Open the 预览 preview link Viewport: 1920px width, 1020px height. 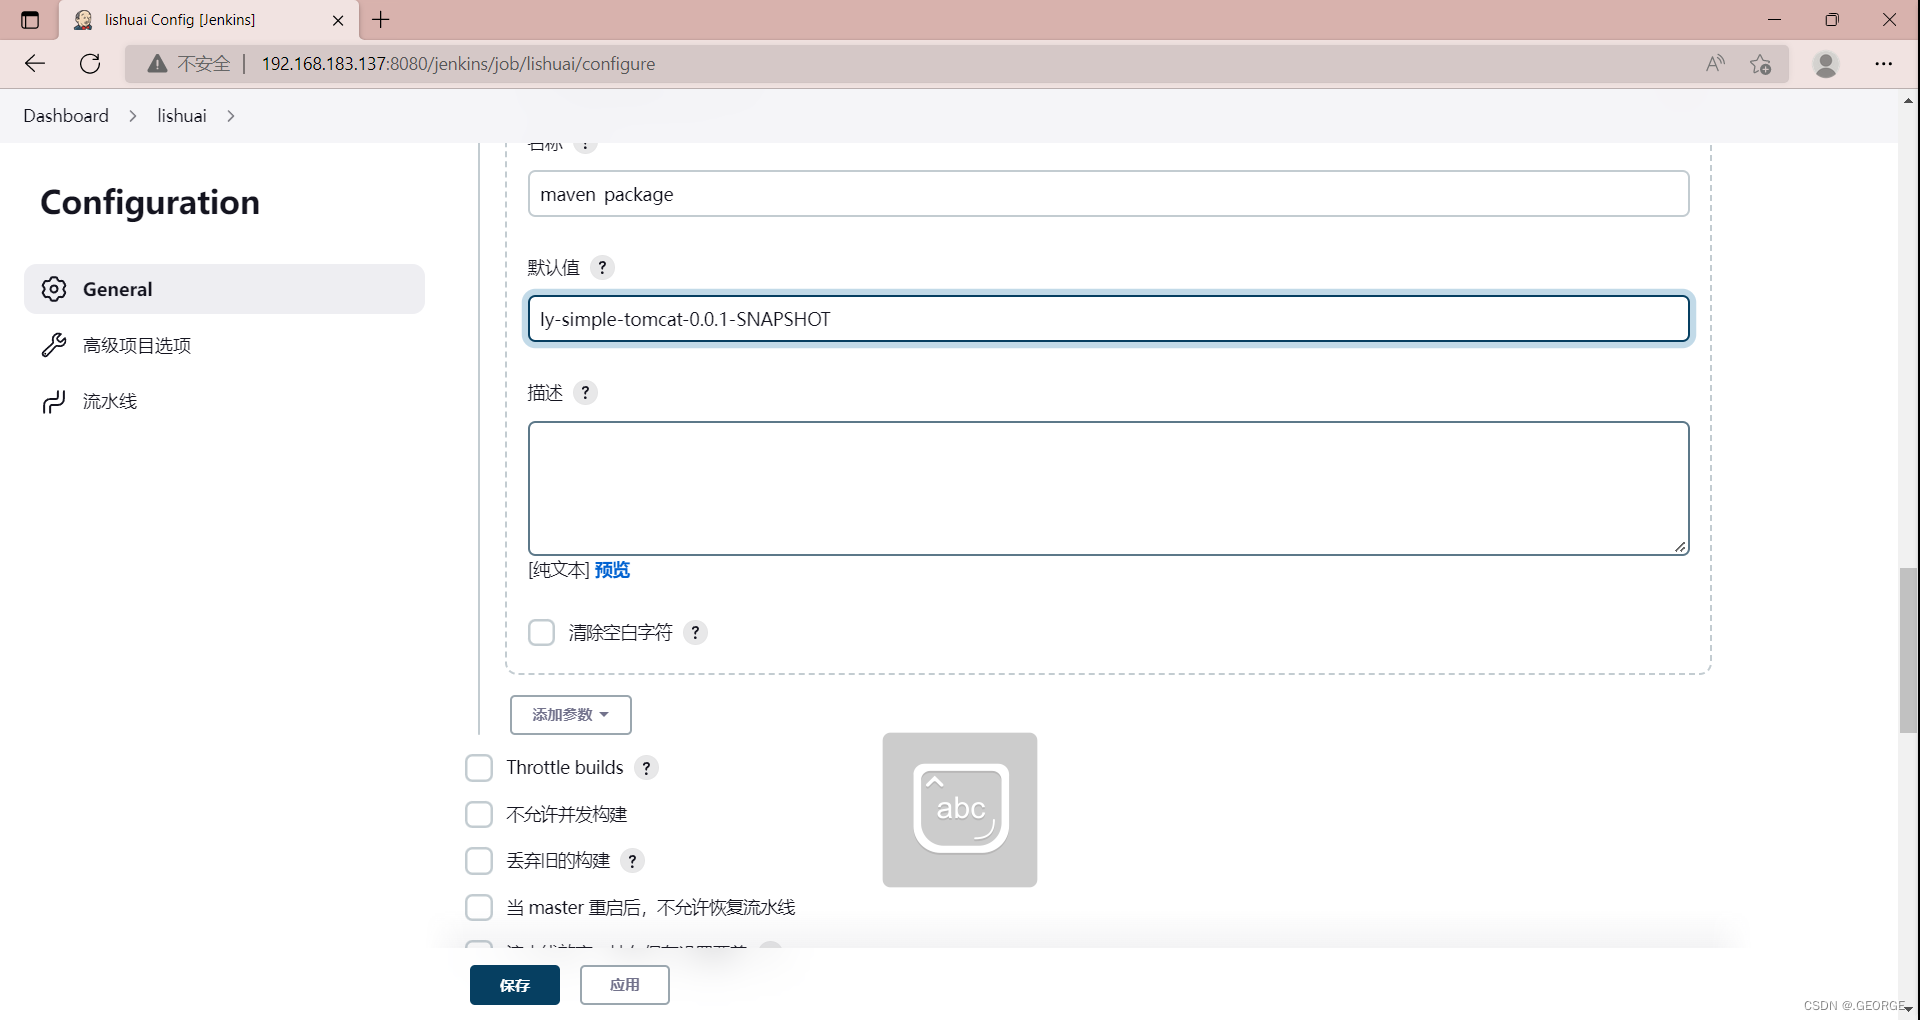pyautogui.click(x=612, y=570)
